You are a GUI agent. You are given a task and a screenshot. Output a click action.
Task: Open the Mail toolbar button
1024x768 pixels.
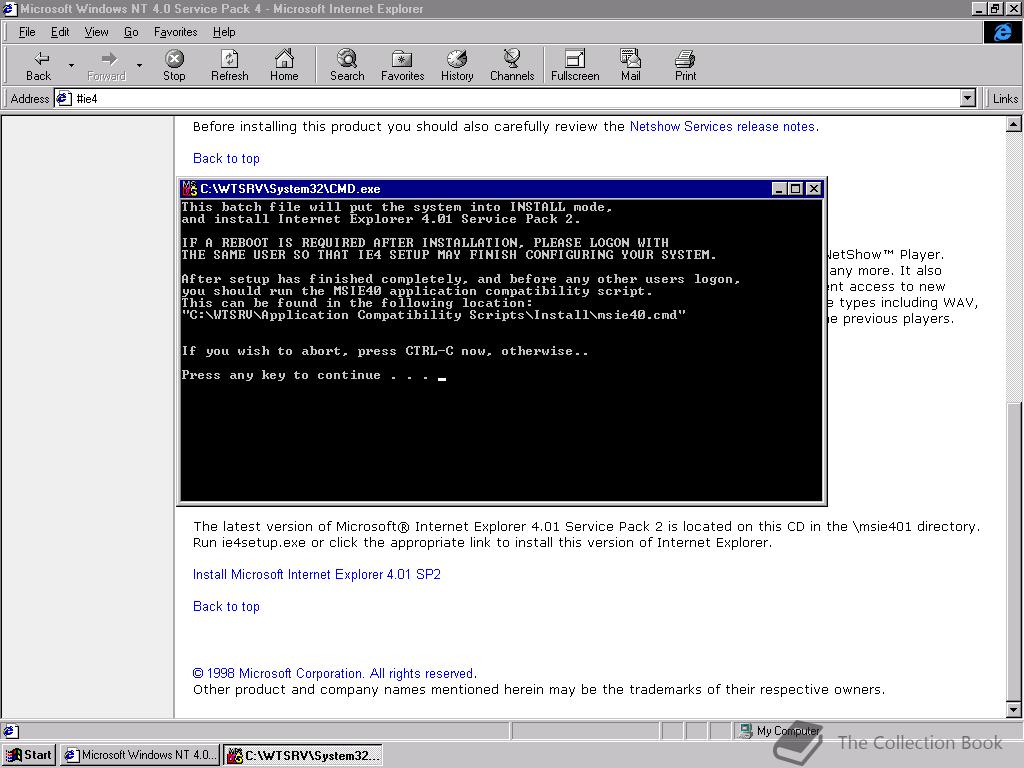630,65
